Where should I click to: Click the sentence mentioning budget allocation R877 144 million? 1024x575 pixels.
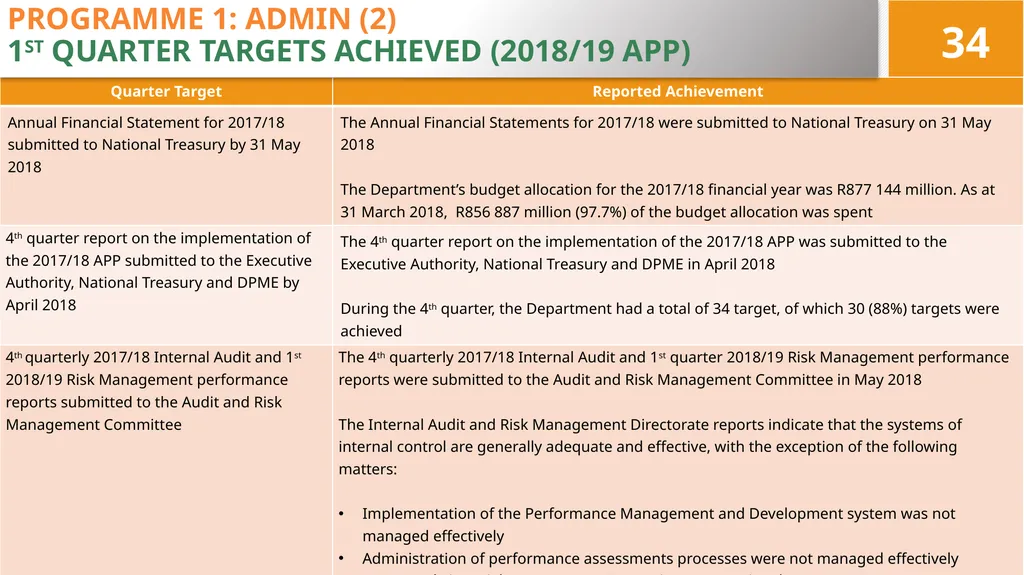tap(667, 201)
